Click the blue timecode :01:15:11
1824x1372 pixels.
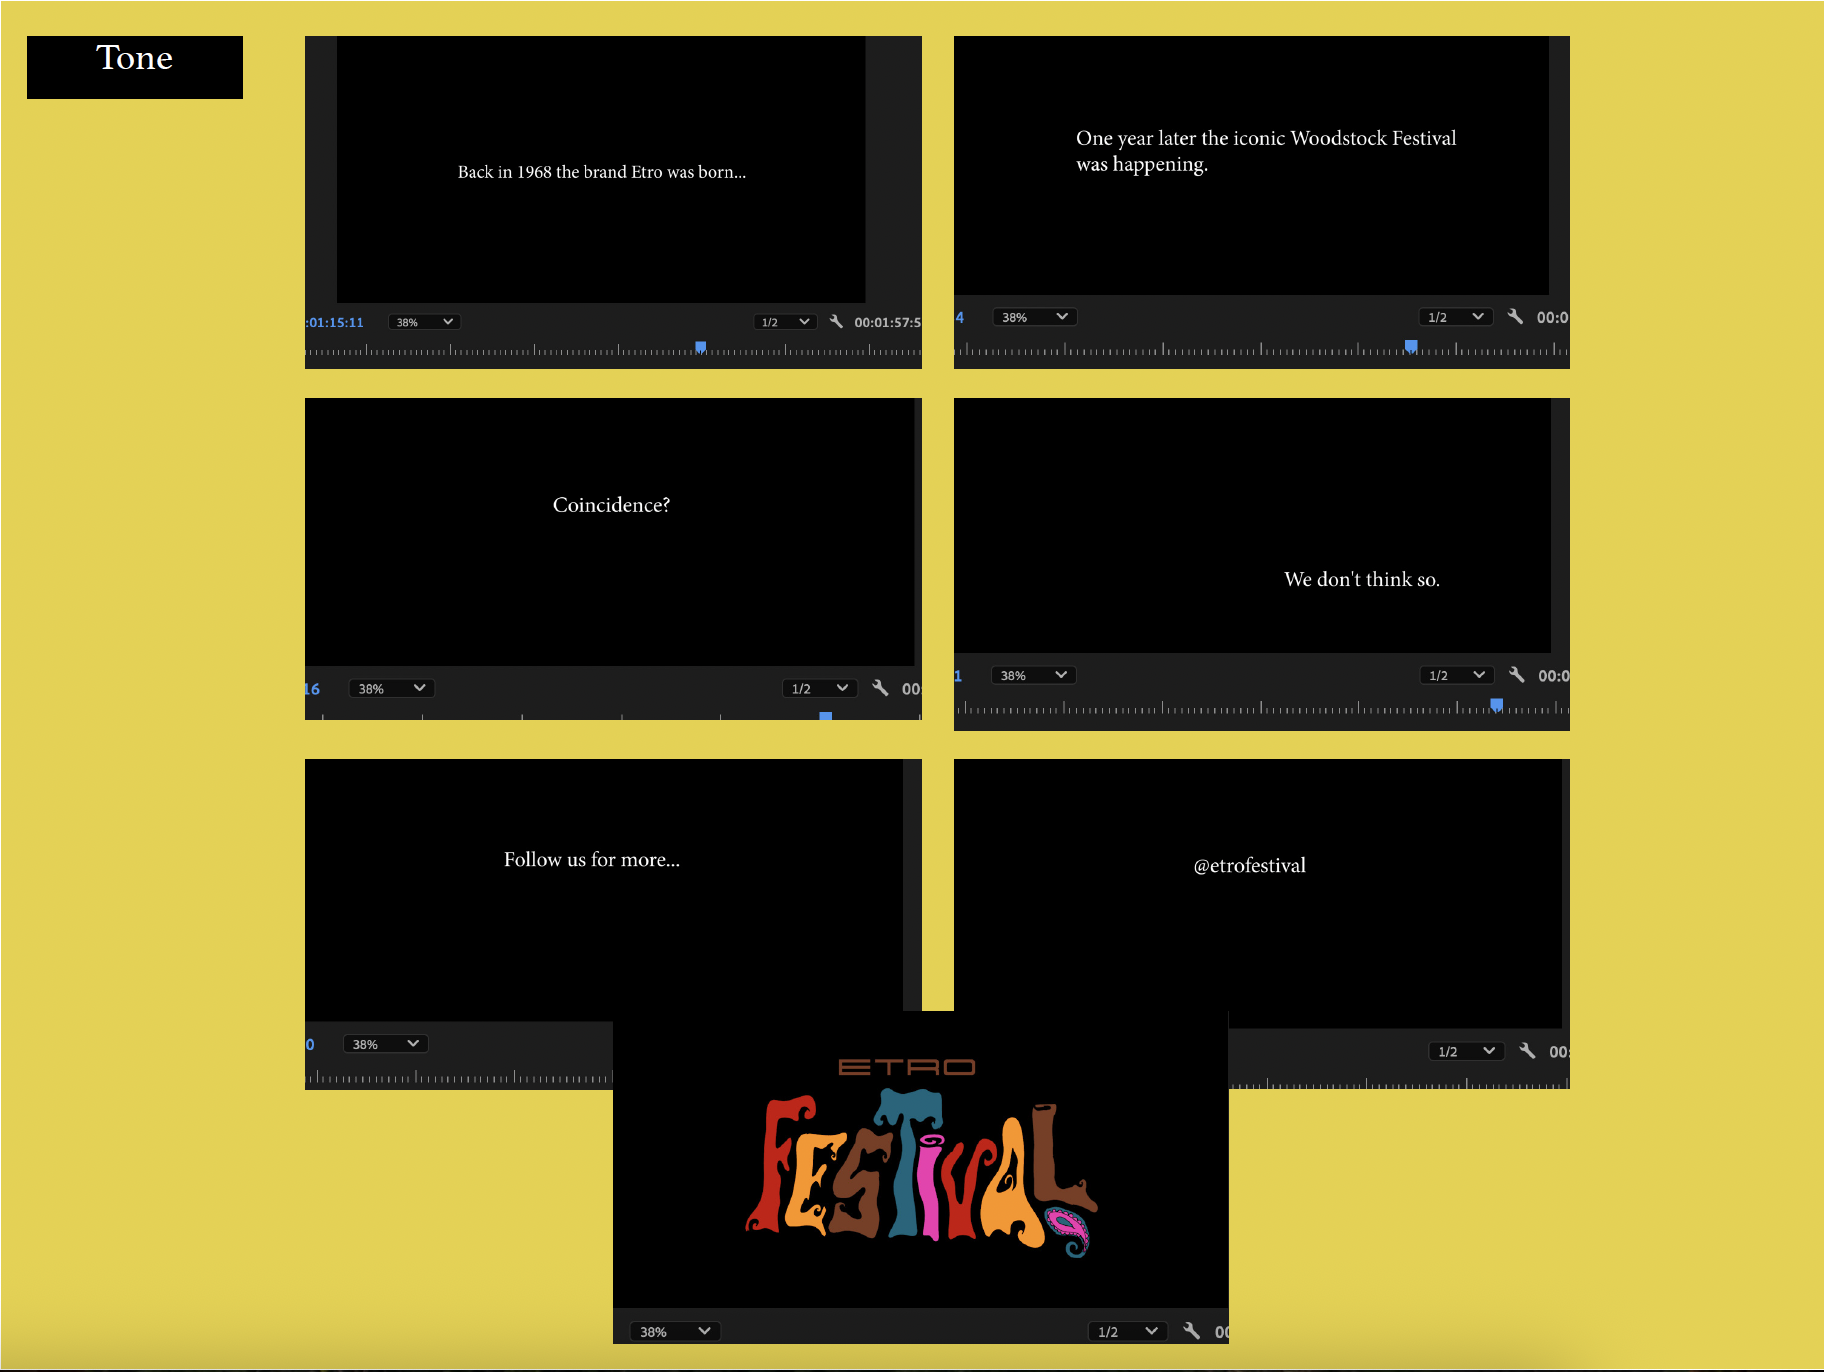coord(335,322)
